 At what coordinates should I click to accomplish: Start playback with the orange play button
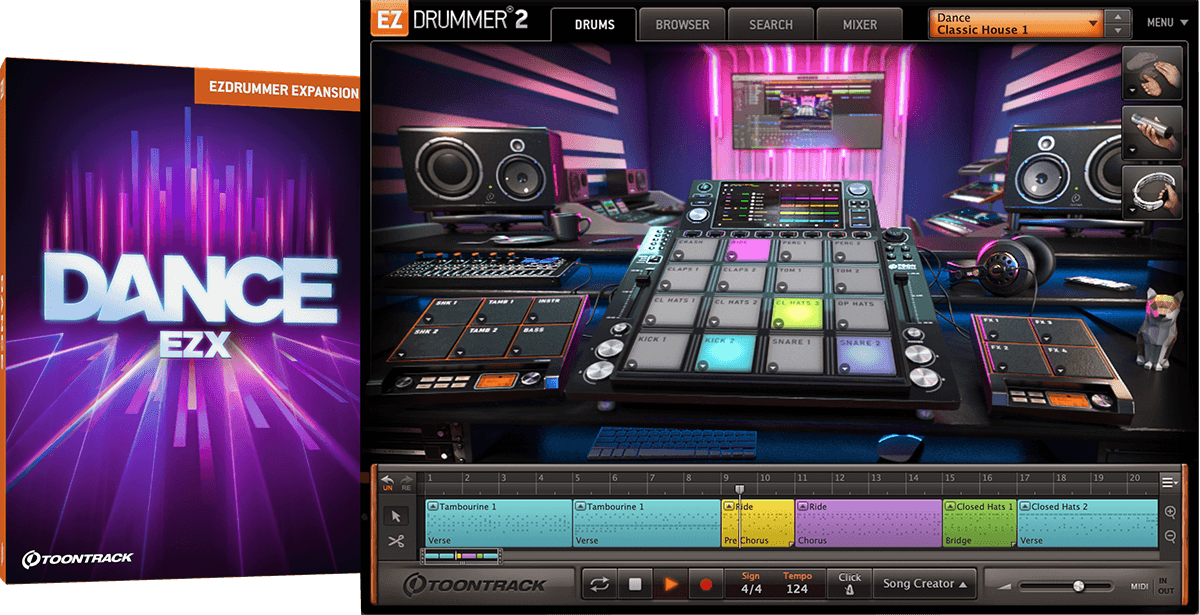[671, 584]
